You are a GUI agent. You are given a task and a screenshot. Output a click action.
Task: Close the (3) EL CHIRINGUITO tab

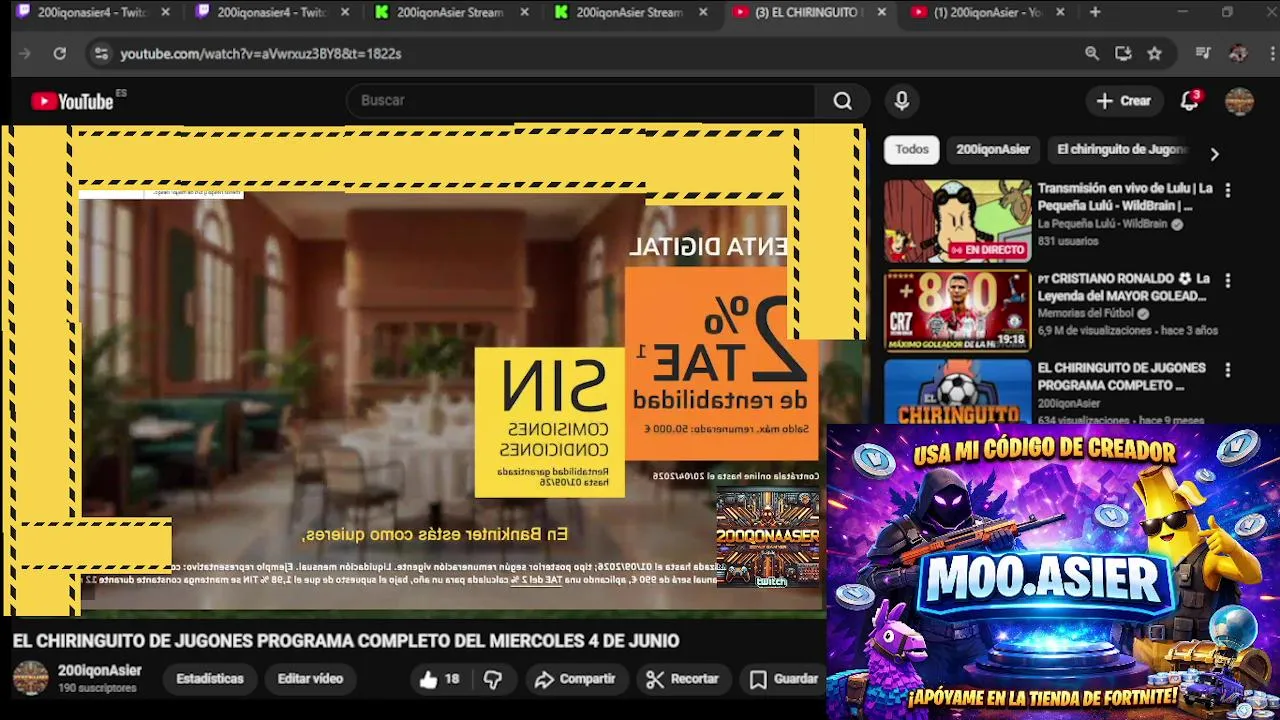(881, 12)
